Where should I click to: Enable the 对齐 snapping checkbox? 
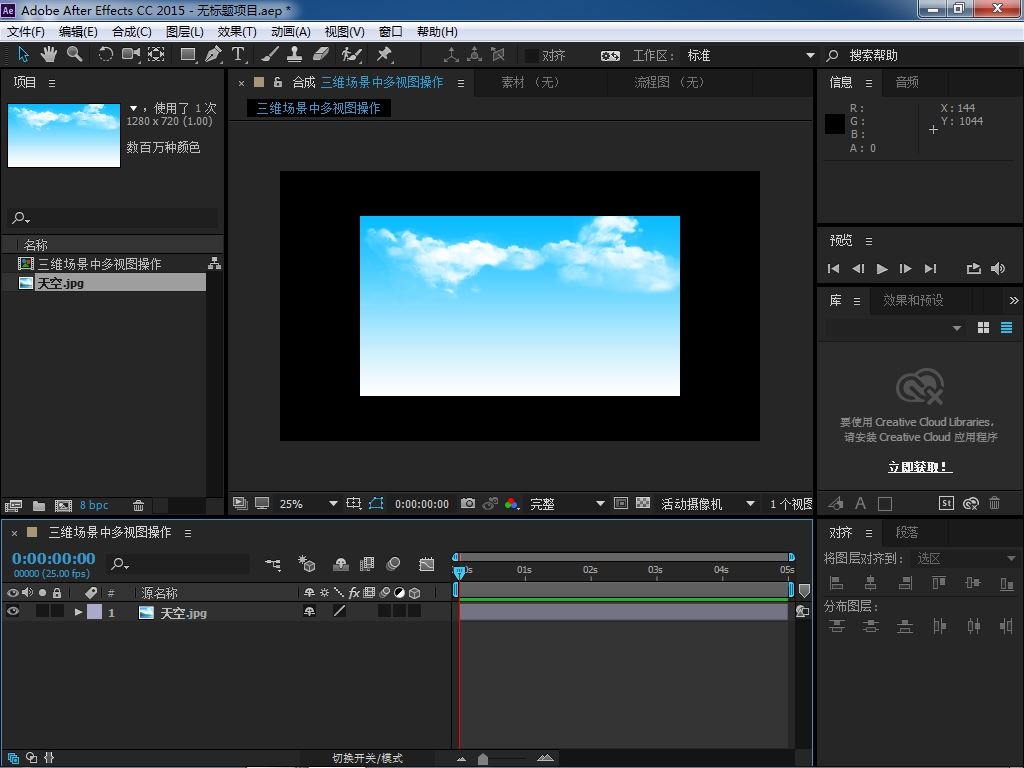531,56
